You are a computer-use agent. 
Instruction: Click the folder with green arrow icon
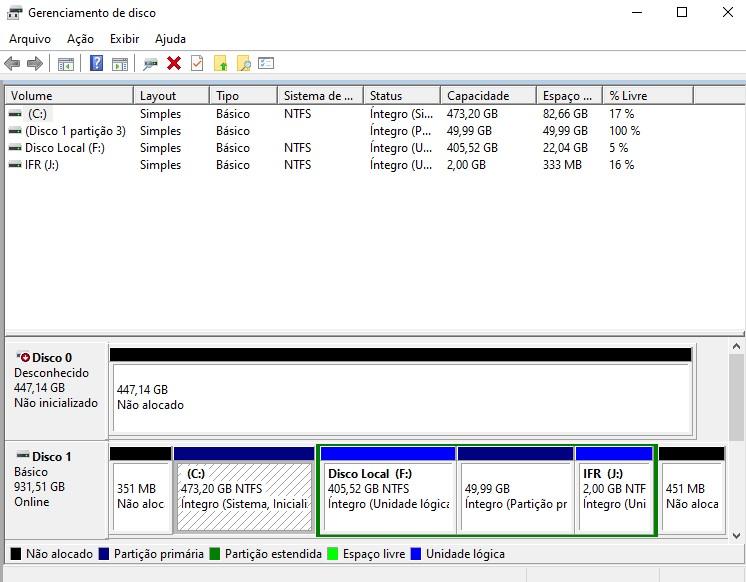pos(221,63)
